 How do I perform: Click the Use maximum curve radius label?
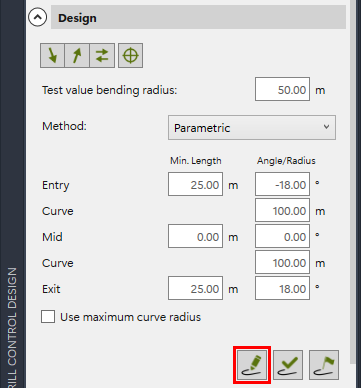click(130, 317)
